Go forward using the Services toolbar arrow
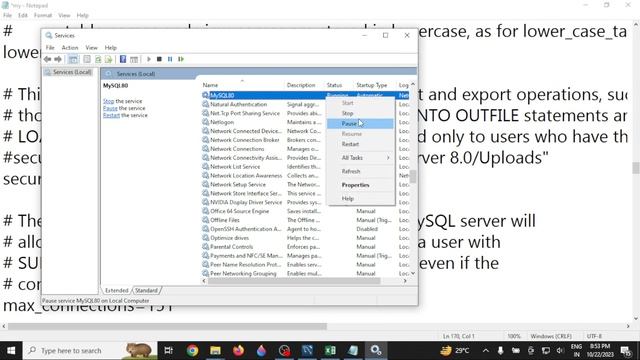Image resolution: width=640 pixels, height=360 pixels. tap(58, 59)
